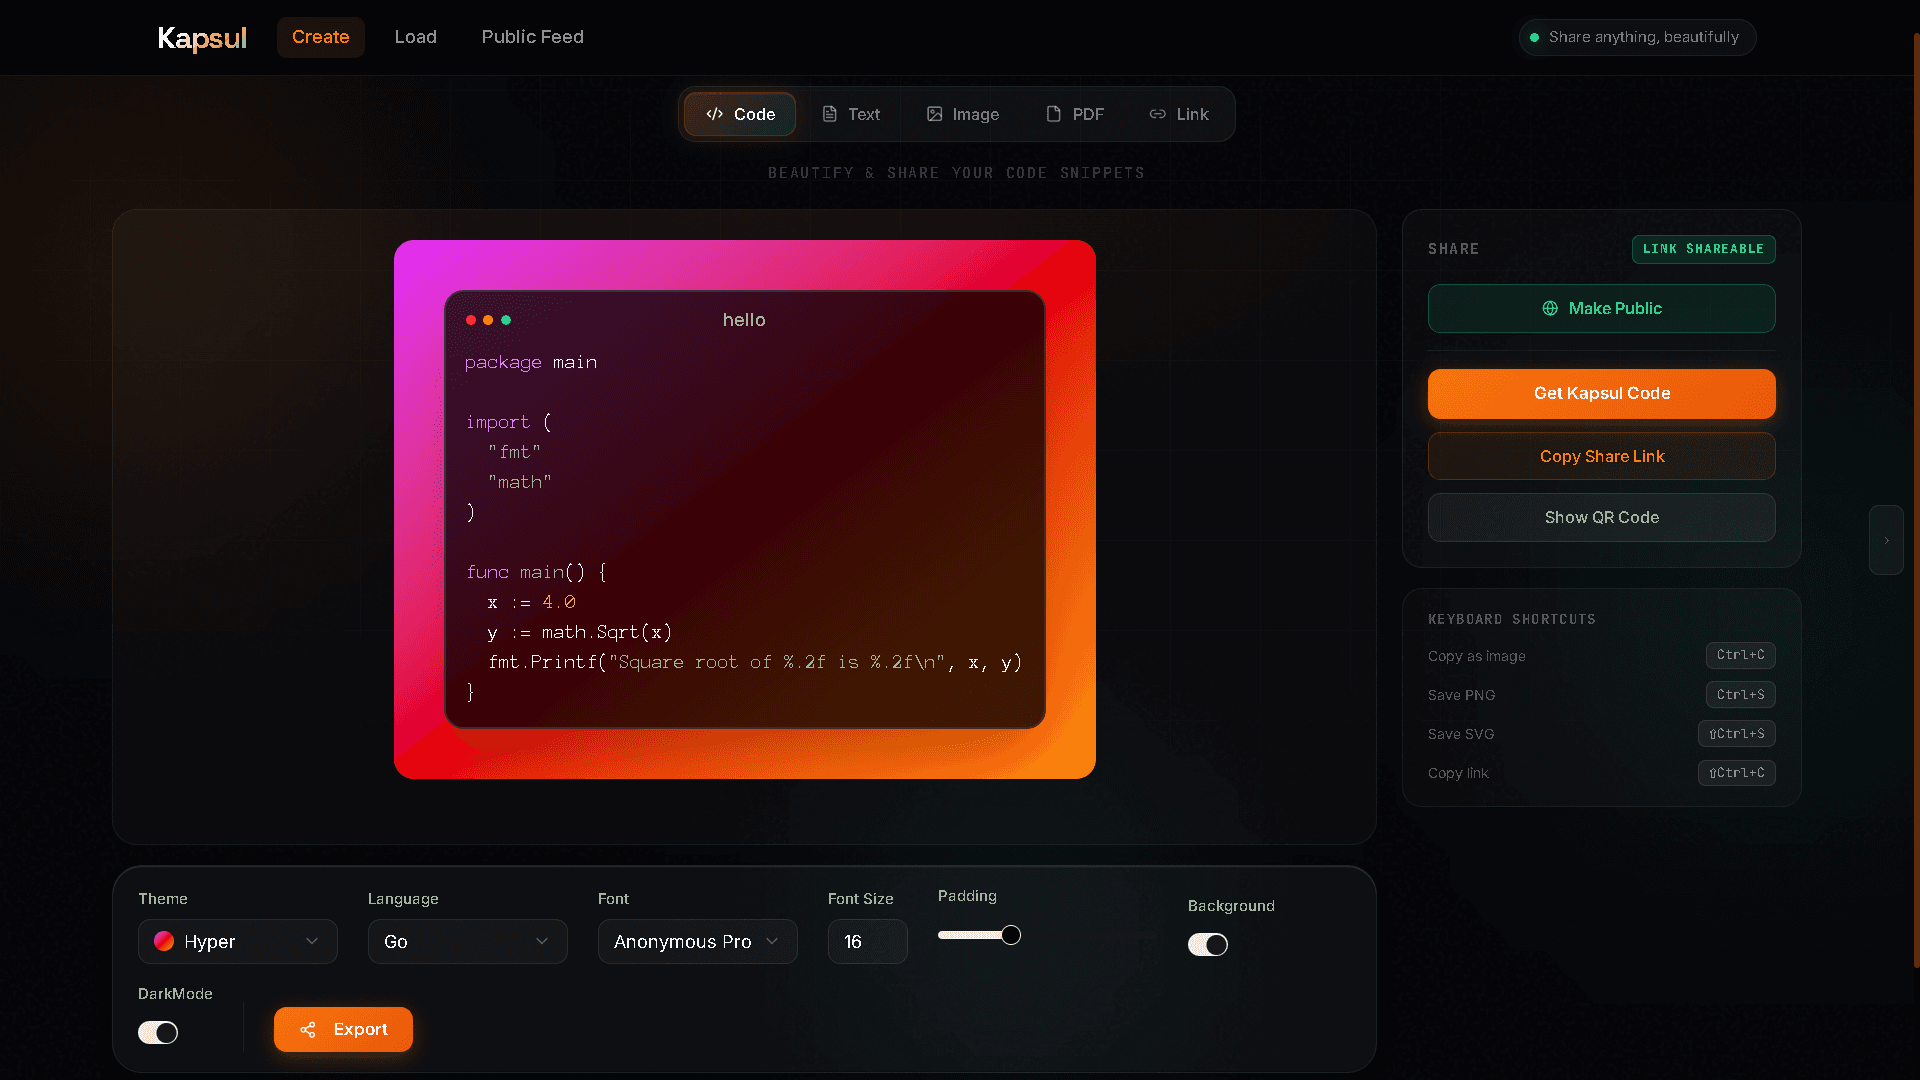Click the Image picture icon
The height and width of the screenshot is (1080, 1920).
click(934, 114)
